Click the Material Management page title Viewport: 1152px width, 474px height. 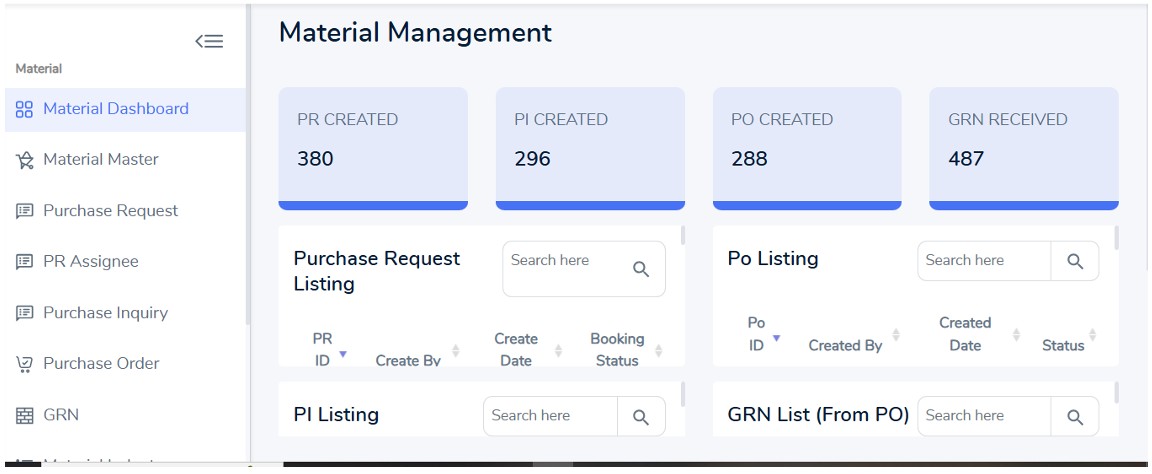coord(415,33)
